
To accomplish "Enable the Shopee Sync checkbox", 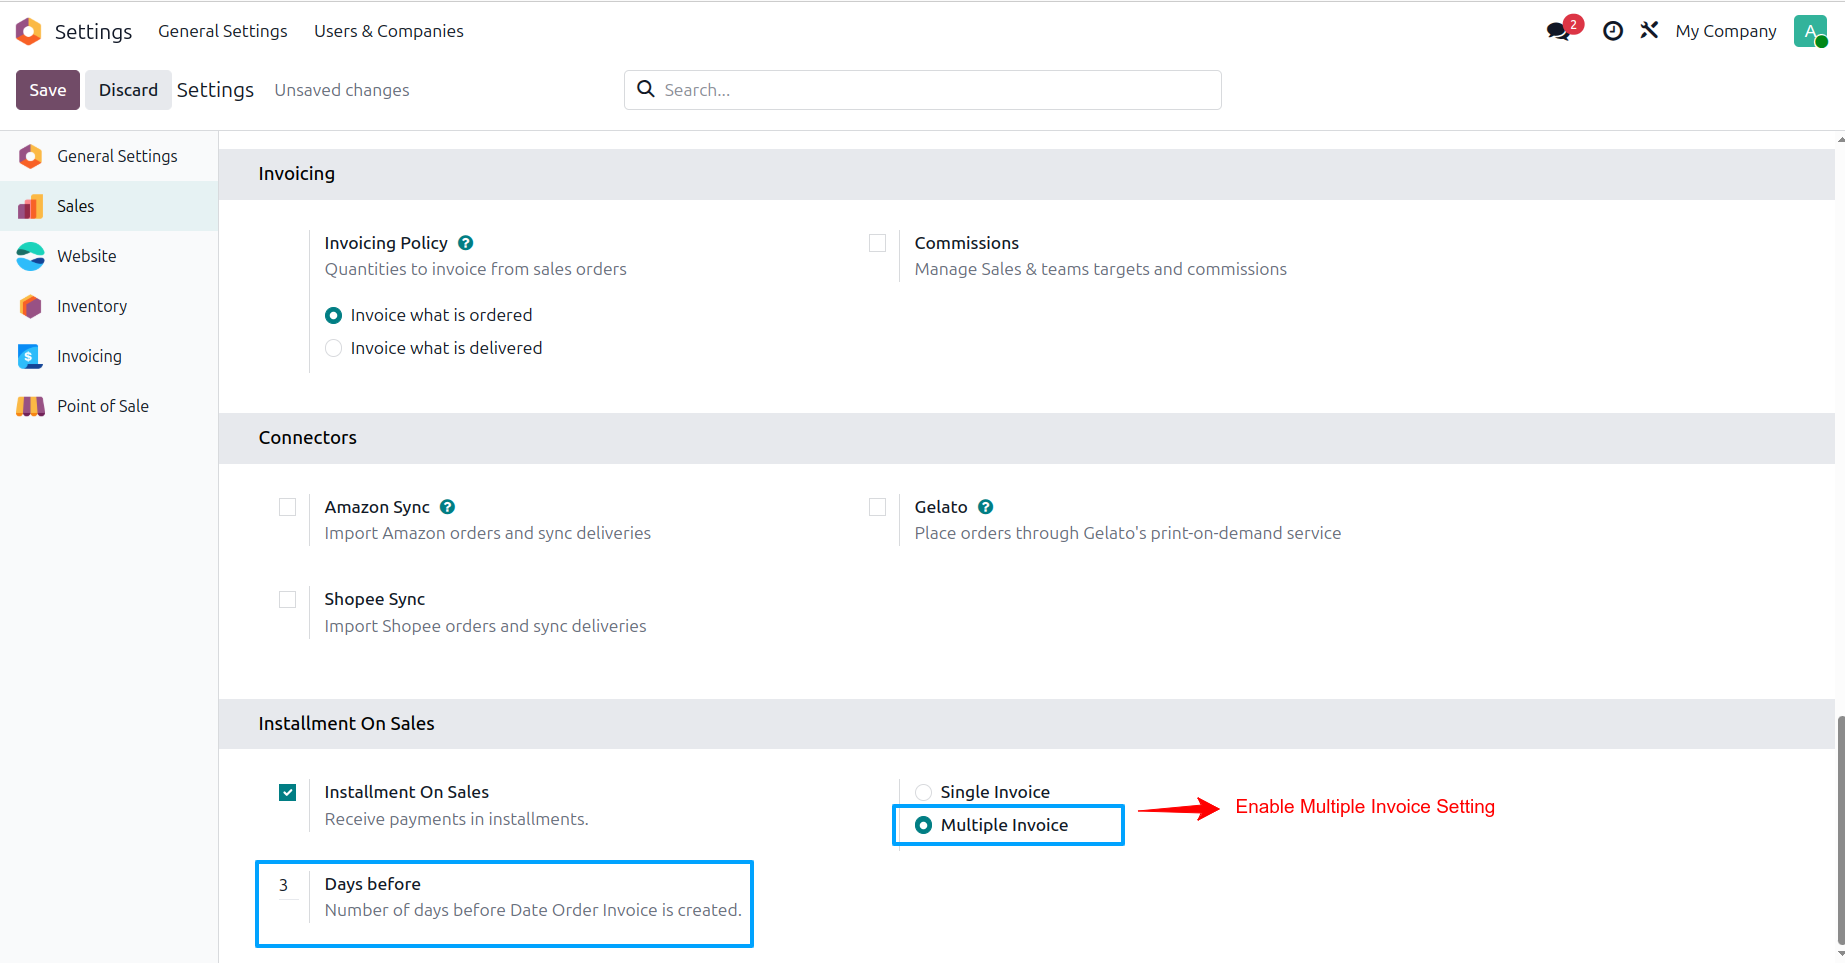I will point(287,599).
